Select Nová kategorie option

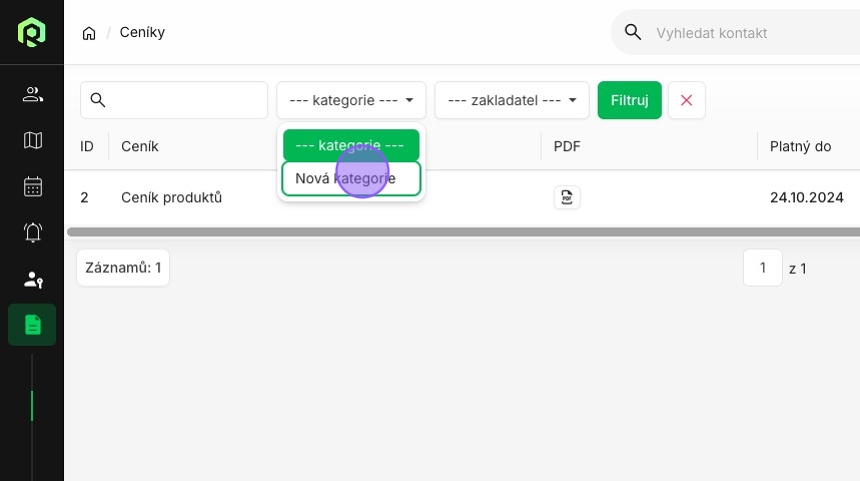click(x=351, y=178)
